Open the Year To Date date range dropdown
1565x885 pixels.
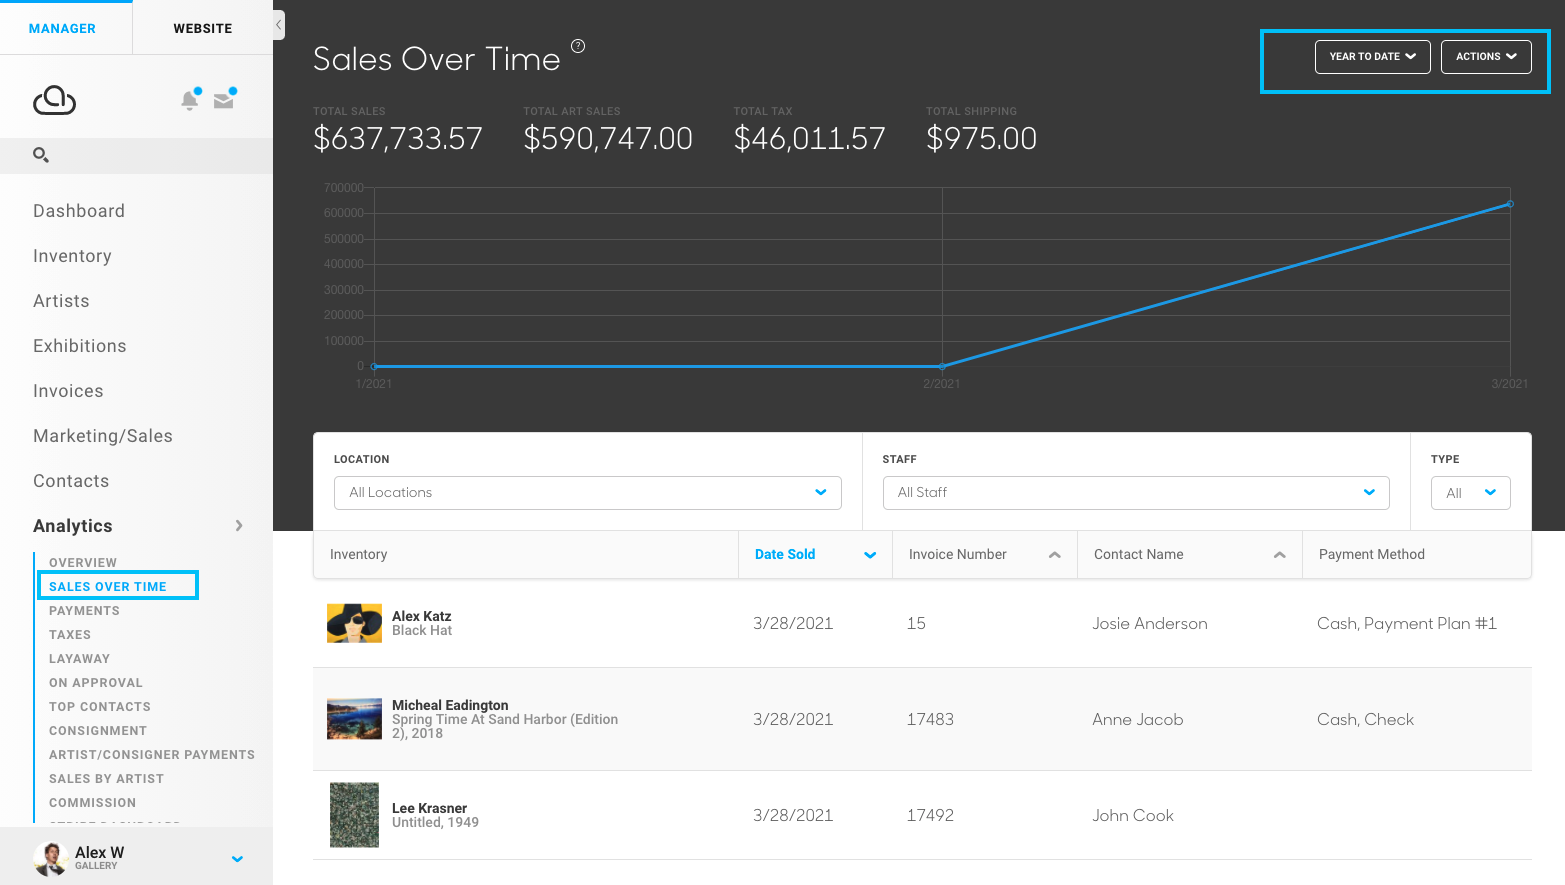point(1372,57)
